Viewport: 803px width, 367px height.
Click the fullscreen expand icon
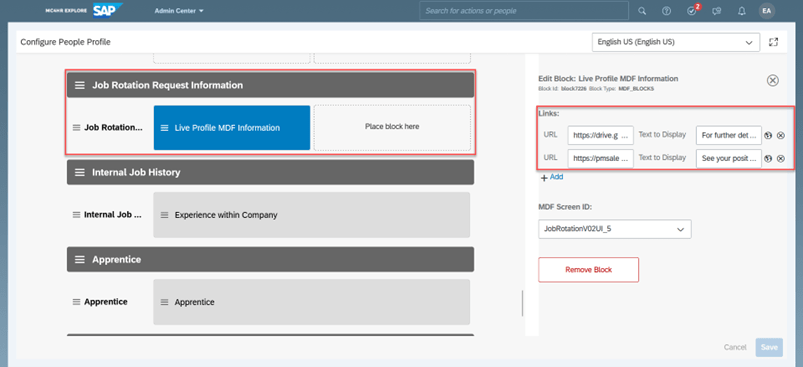point(773,42)
